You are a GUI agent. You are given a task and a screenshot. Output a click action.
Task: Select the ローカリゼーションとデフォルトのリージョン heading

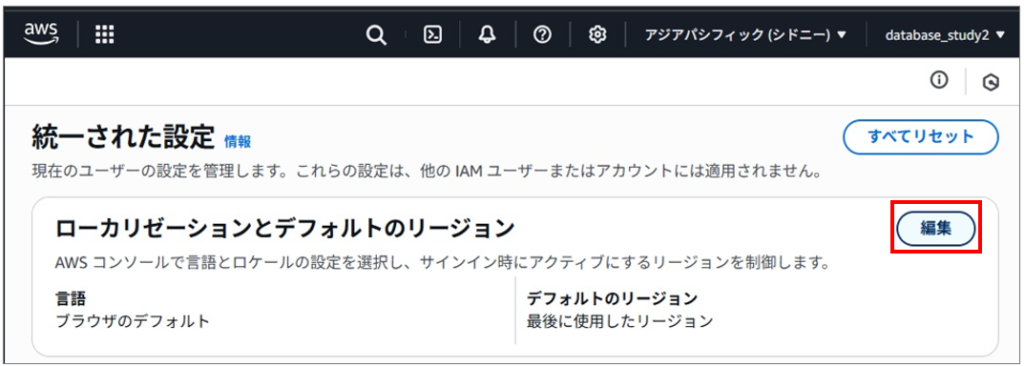285,229
